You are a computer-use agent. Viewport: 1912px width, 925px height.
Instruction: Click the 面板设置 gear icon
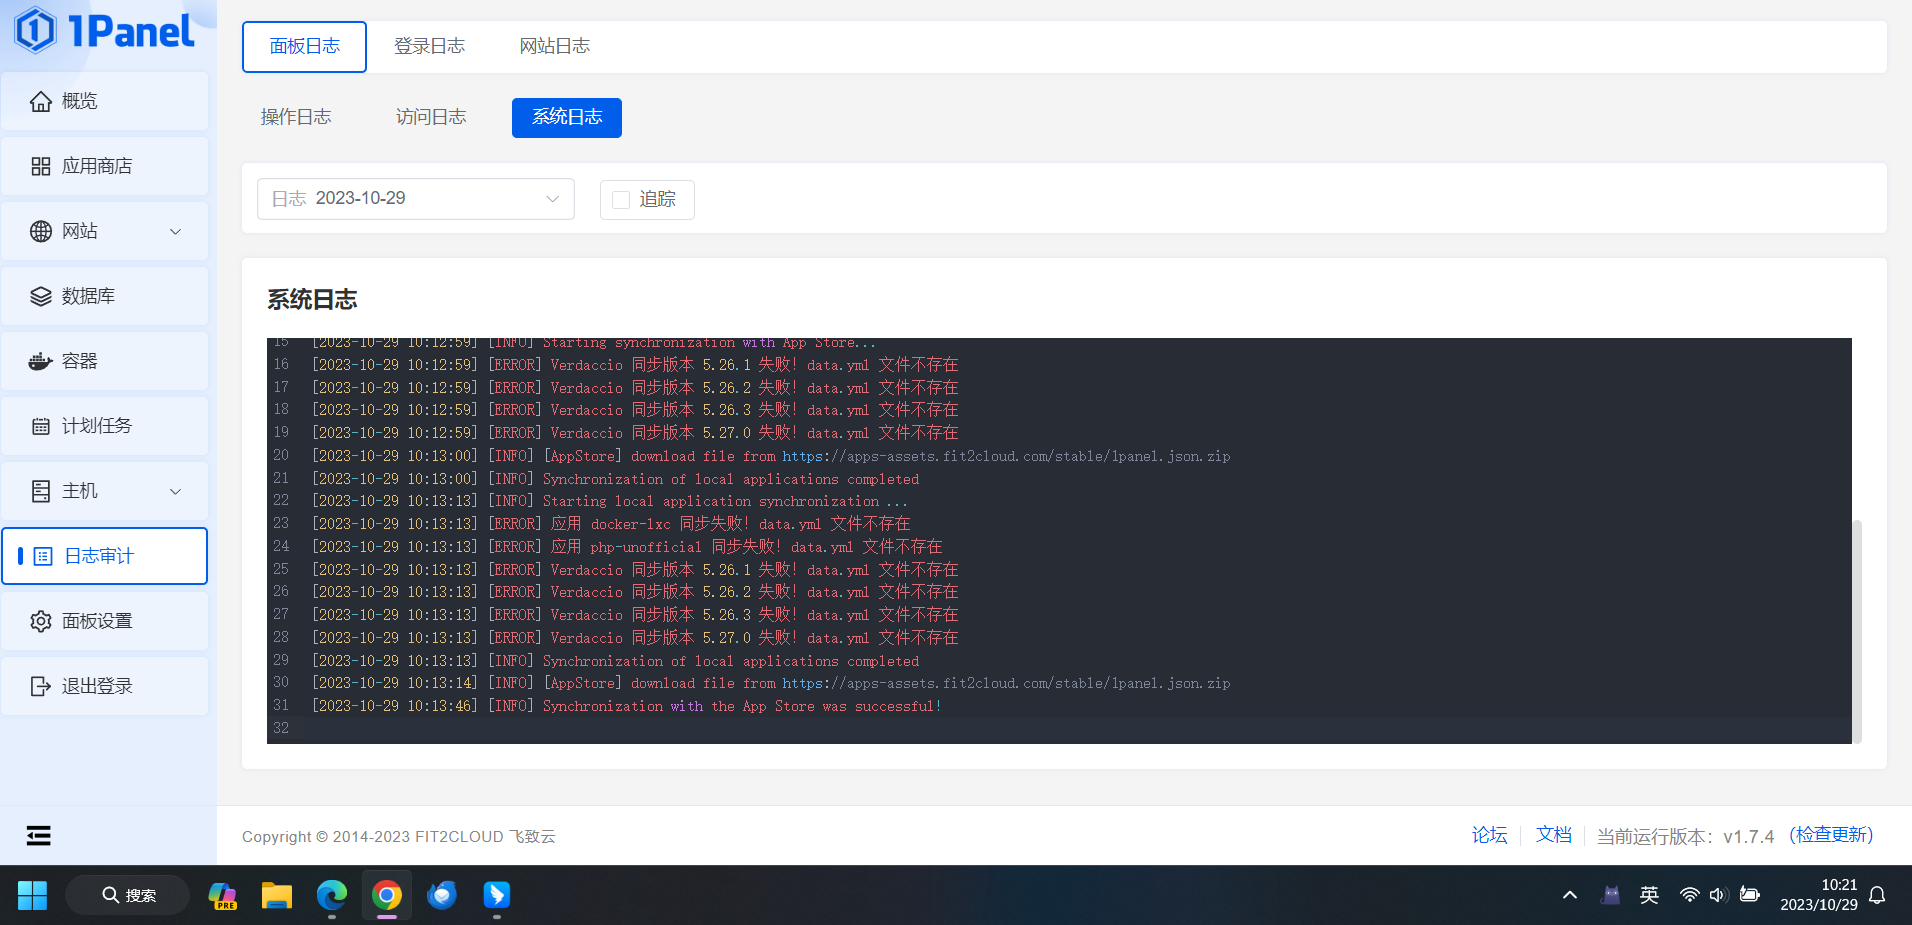coord(41,621)
